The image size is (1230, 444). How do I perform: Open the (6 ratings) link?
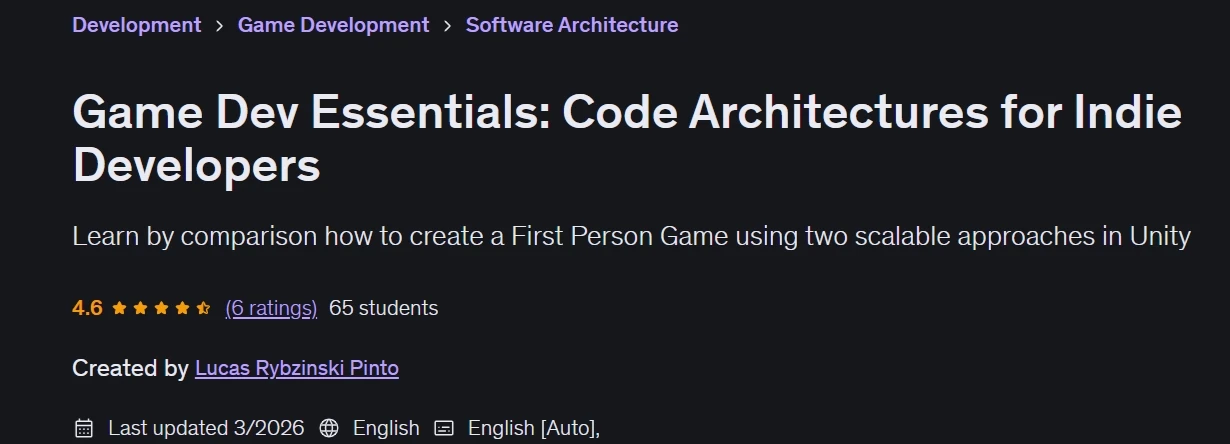tap(271, 308)
